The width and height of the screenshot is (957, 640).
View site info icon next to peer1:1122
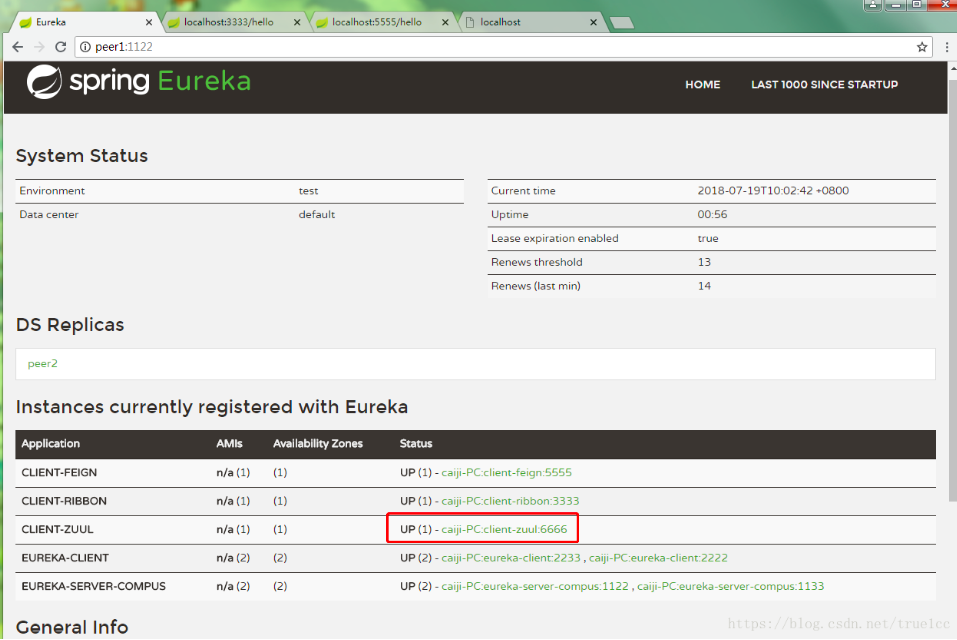[85, 47]
